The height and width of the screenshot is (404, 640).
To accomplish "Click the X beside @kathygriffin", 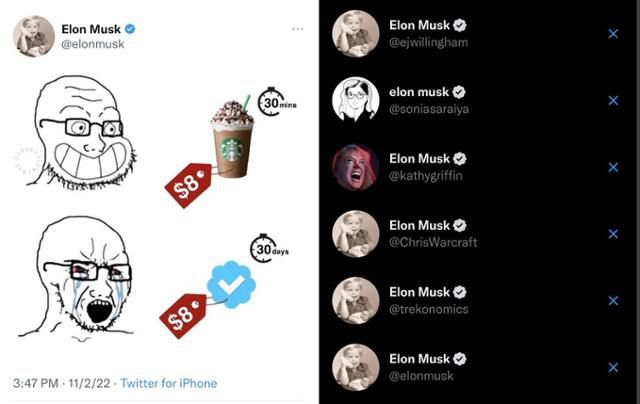I will (613, 167).
